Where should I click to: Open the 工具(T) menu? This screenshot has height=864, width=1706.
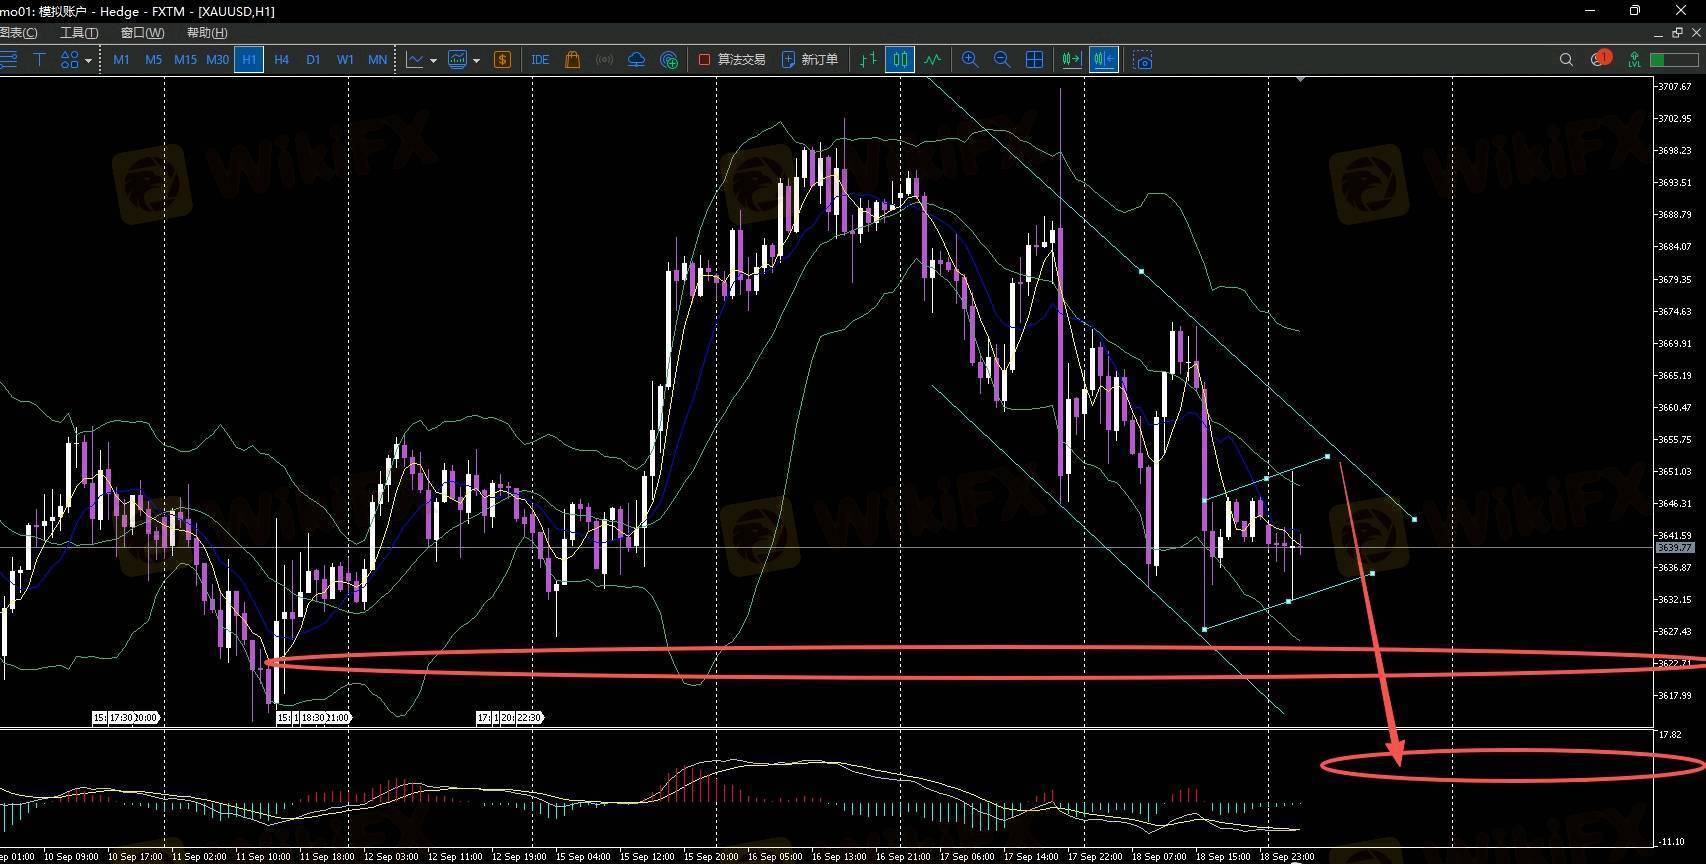[78, 33]
